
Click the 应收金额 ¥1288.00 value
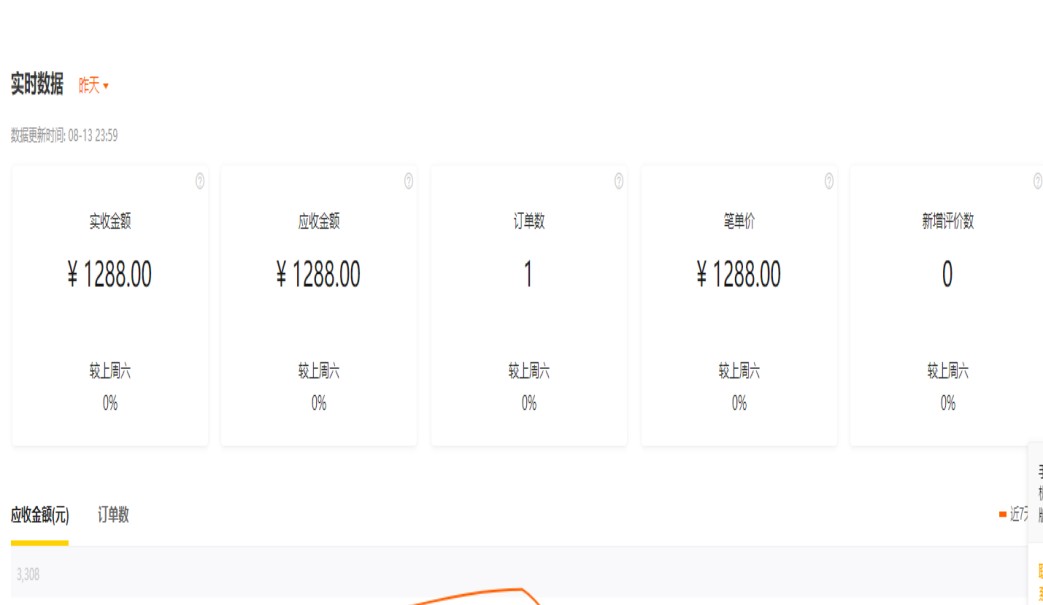pyautogui.click(x=319, y=275)
